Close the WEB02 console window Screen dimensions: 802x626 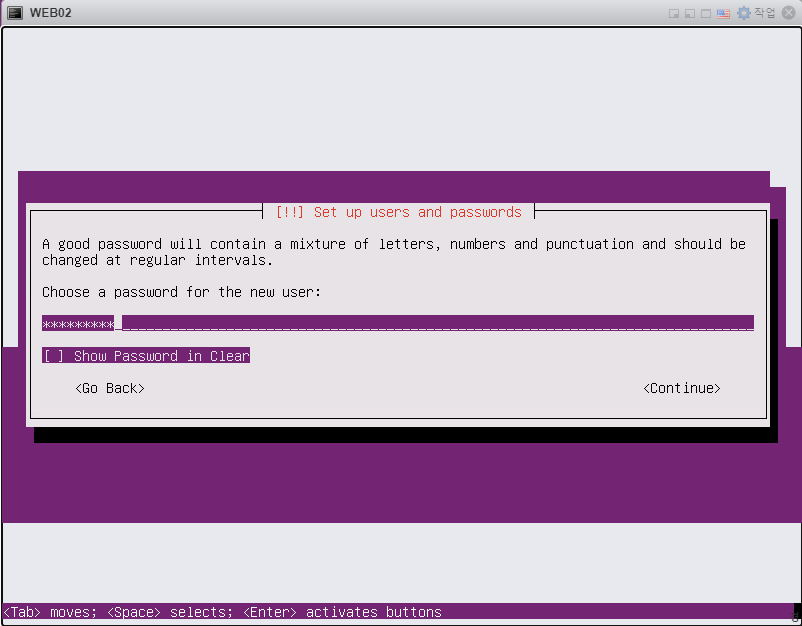pyautogui.click(x=788, y=13)
